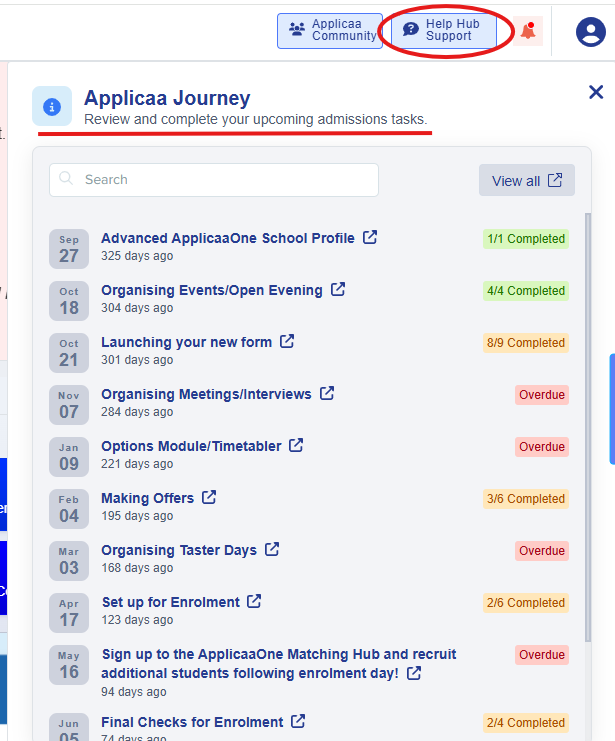
Task: Click external-link icon beside Organising Meetings/Interviews
Action: [x=327, y=393]
